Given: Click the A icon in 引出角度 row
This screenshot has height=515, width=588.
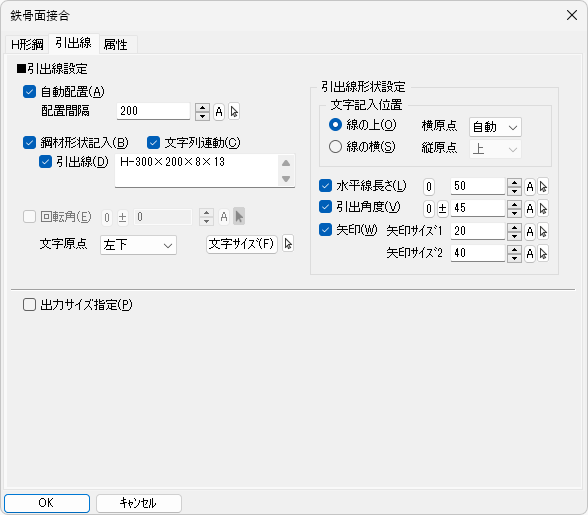Looking at the screenshot, I should click(530, 209).
